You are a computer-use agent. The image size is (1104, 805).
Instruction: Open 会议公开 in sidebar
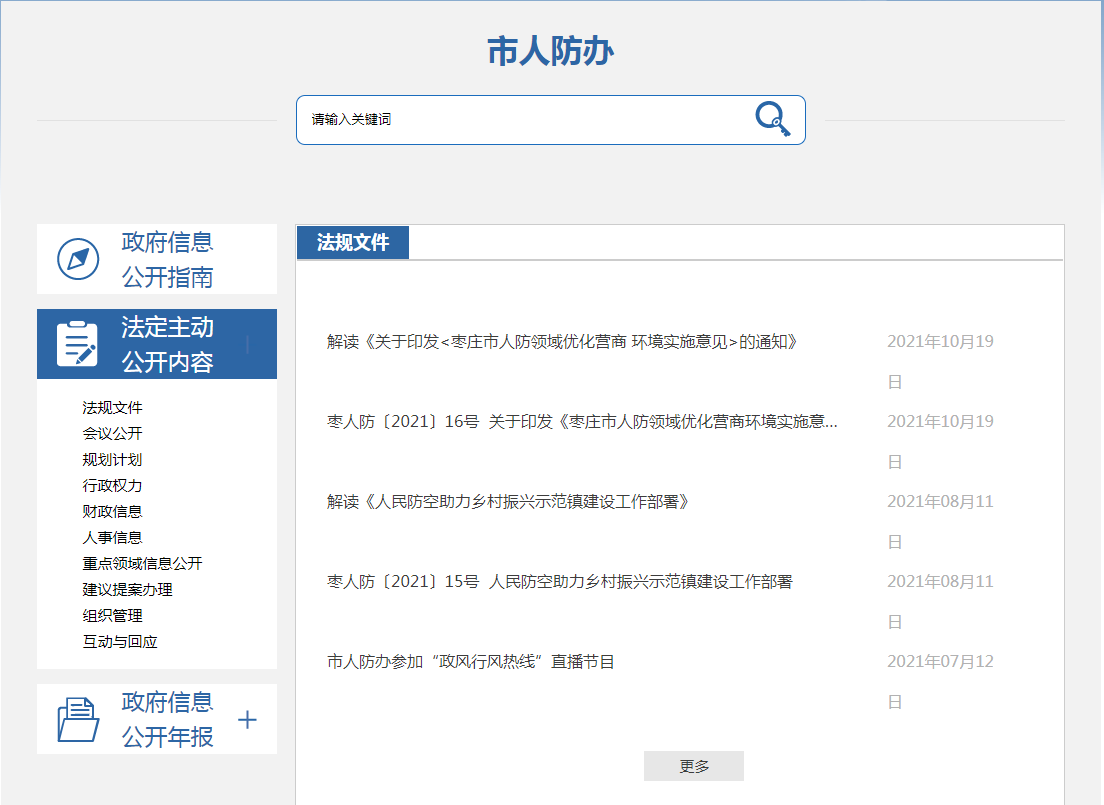[x=112, y=434]
